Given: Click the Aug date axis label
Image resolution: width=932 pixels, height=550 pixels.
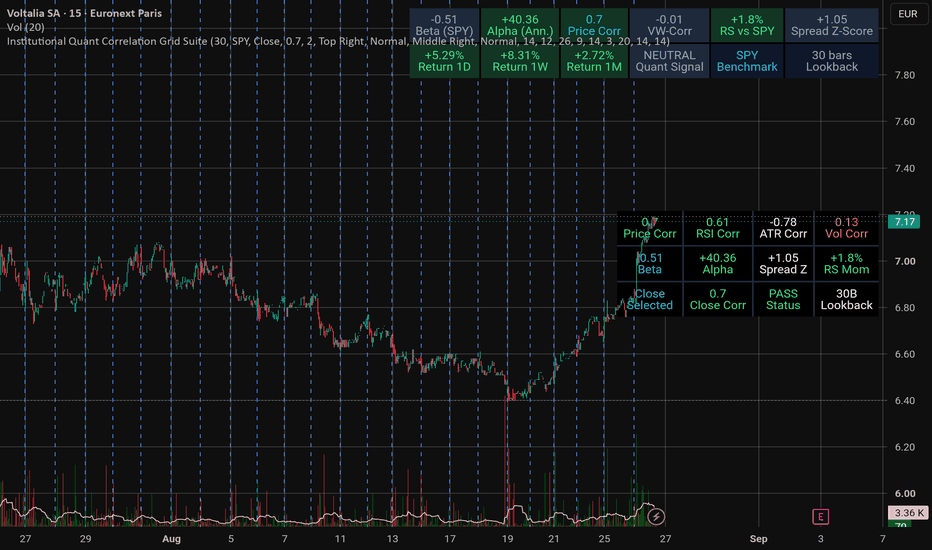Looking at the screenshot, I should [x=171, y=539].
